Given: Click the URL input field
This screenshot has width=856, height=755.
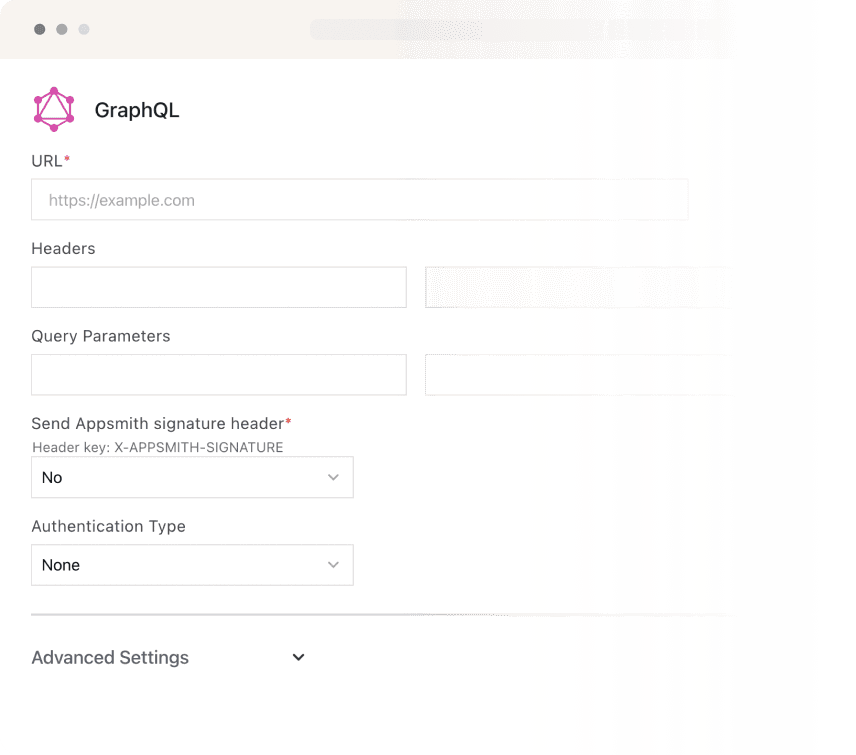Looking at the screenshot, I should pos(360,199).
